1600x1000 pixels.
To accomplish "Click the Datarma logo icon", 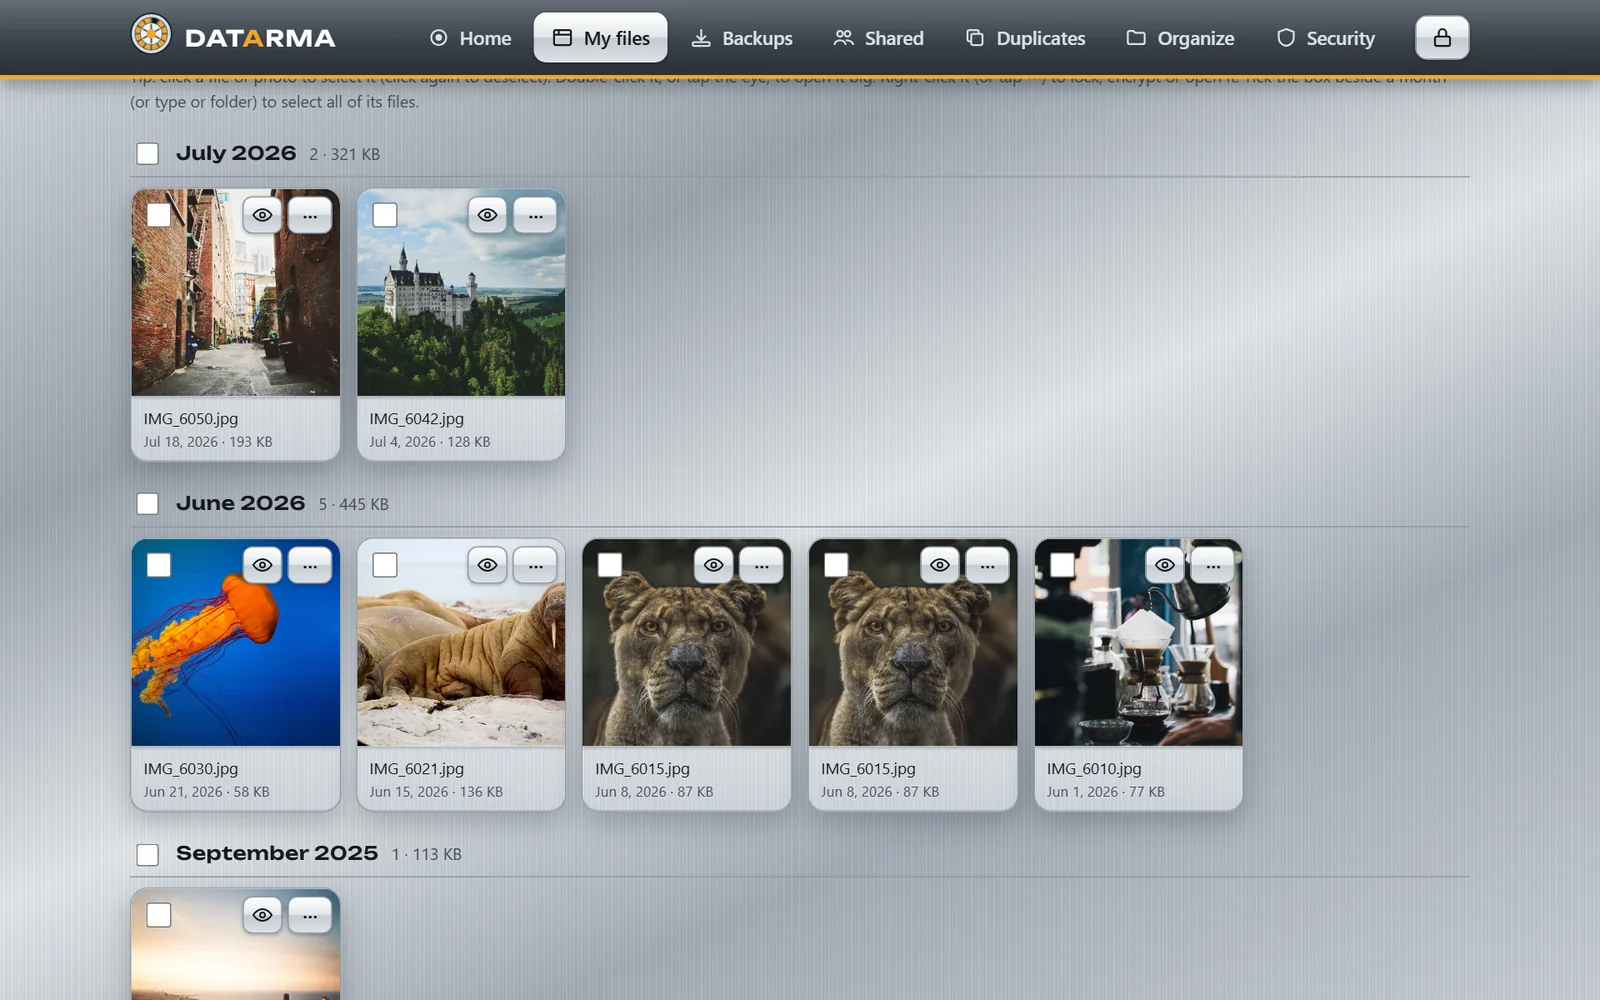I will point(151,35).
